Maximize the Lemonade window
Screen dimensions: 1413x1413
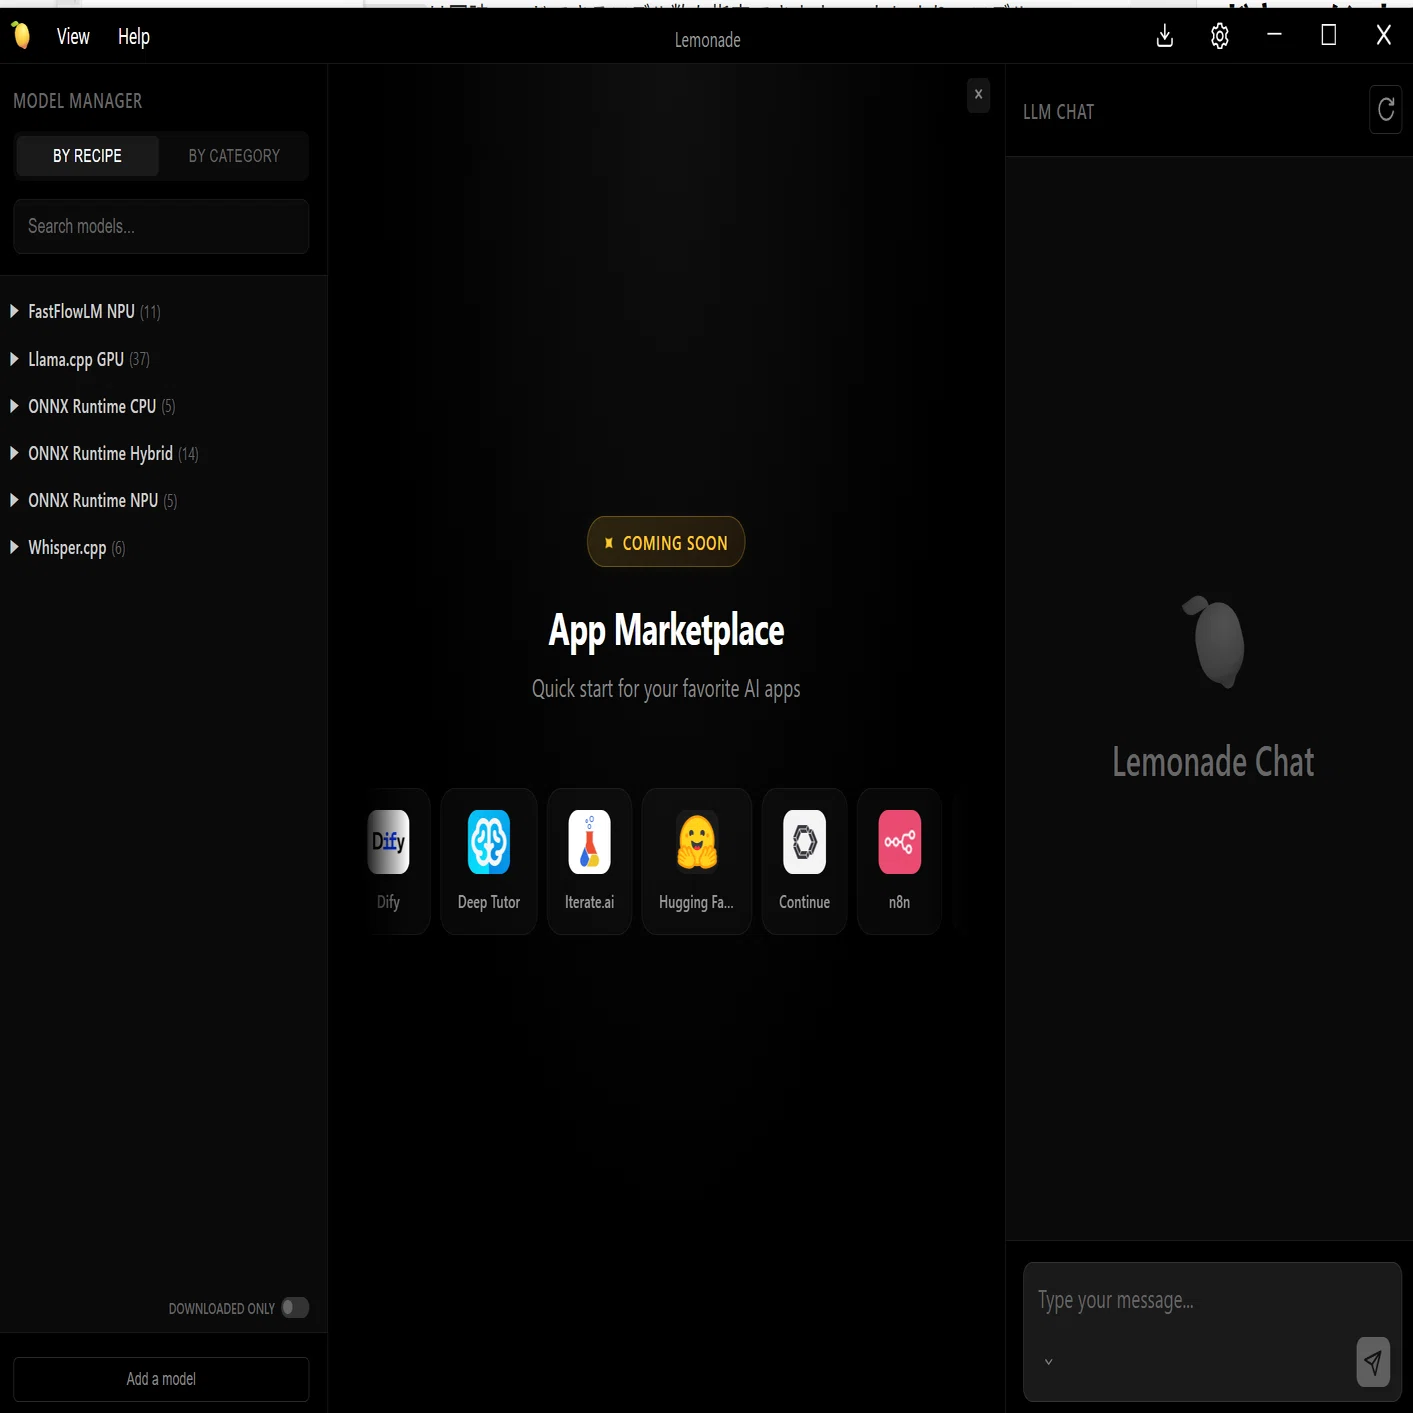pos(1329,35)
